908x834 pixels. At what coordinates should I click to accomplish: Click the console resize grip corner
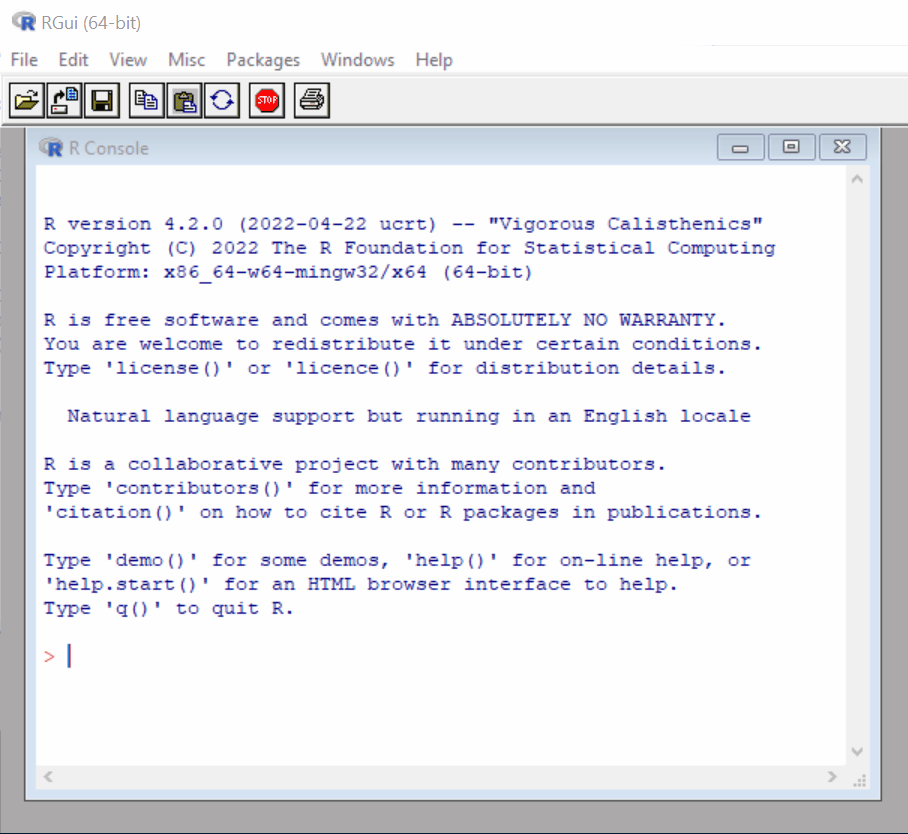point(859,780)
